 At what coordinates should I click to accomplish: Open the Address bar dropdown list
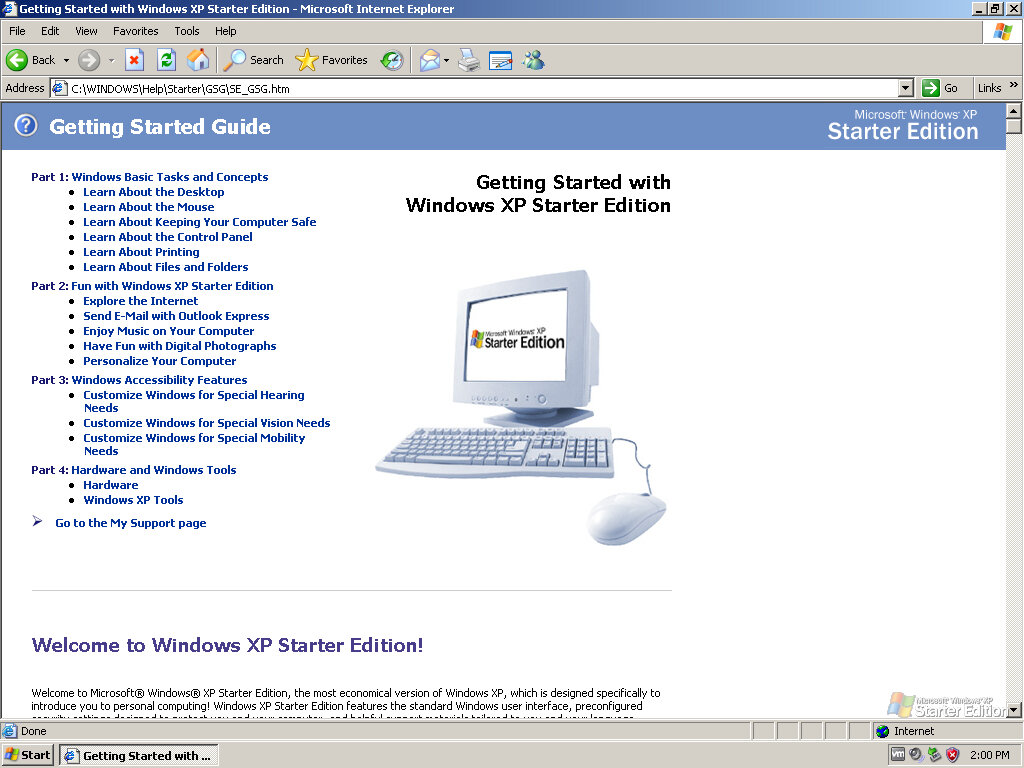point(905,88)
